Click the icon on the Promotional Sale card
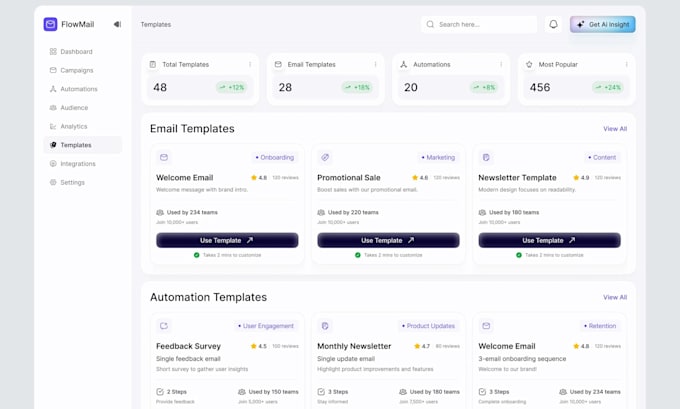 click(x=325, y=157)
